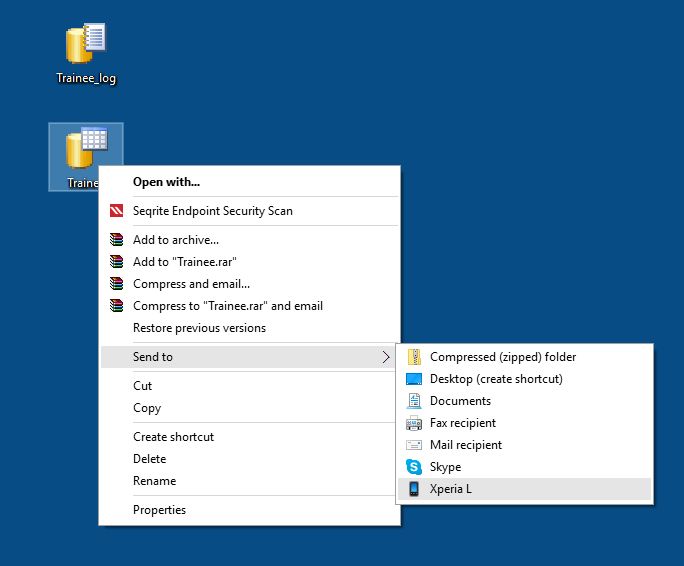Click the Skype logo icon
This screenshot has height=566, width=684.
[x=414, y=467]
